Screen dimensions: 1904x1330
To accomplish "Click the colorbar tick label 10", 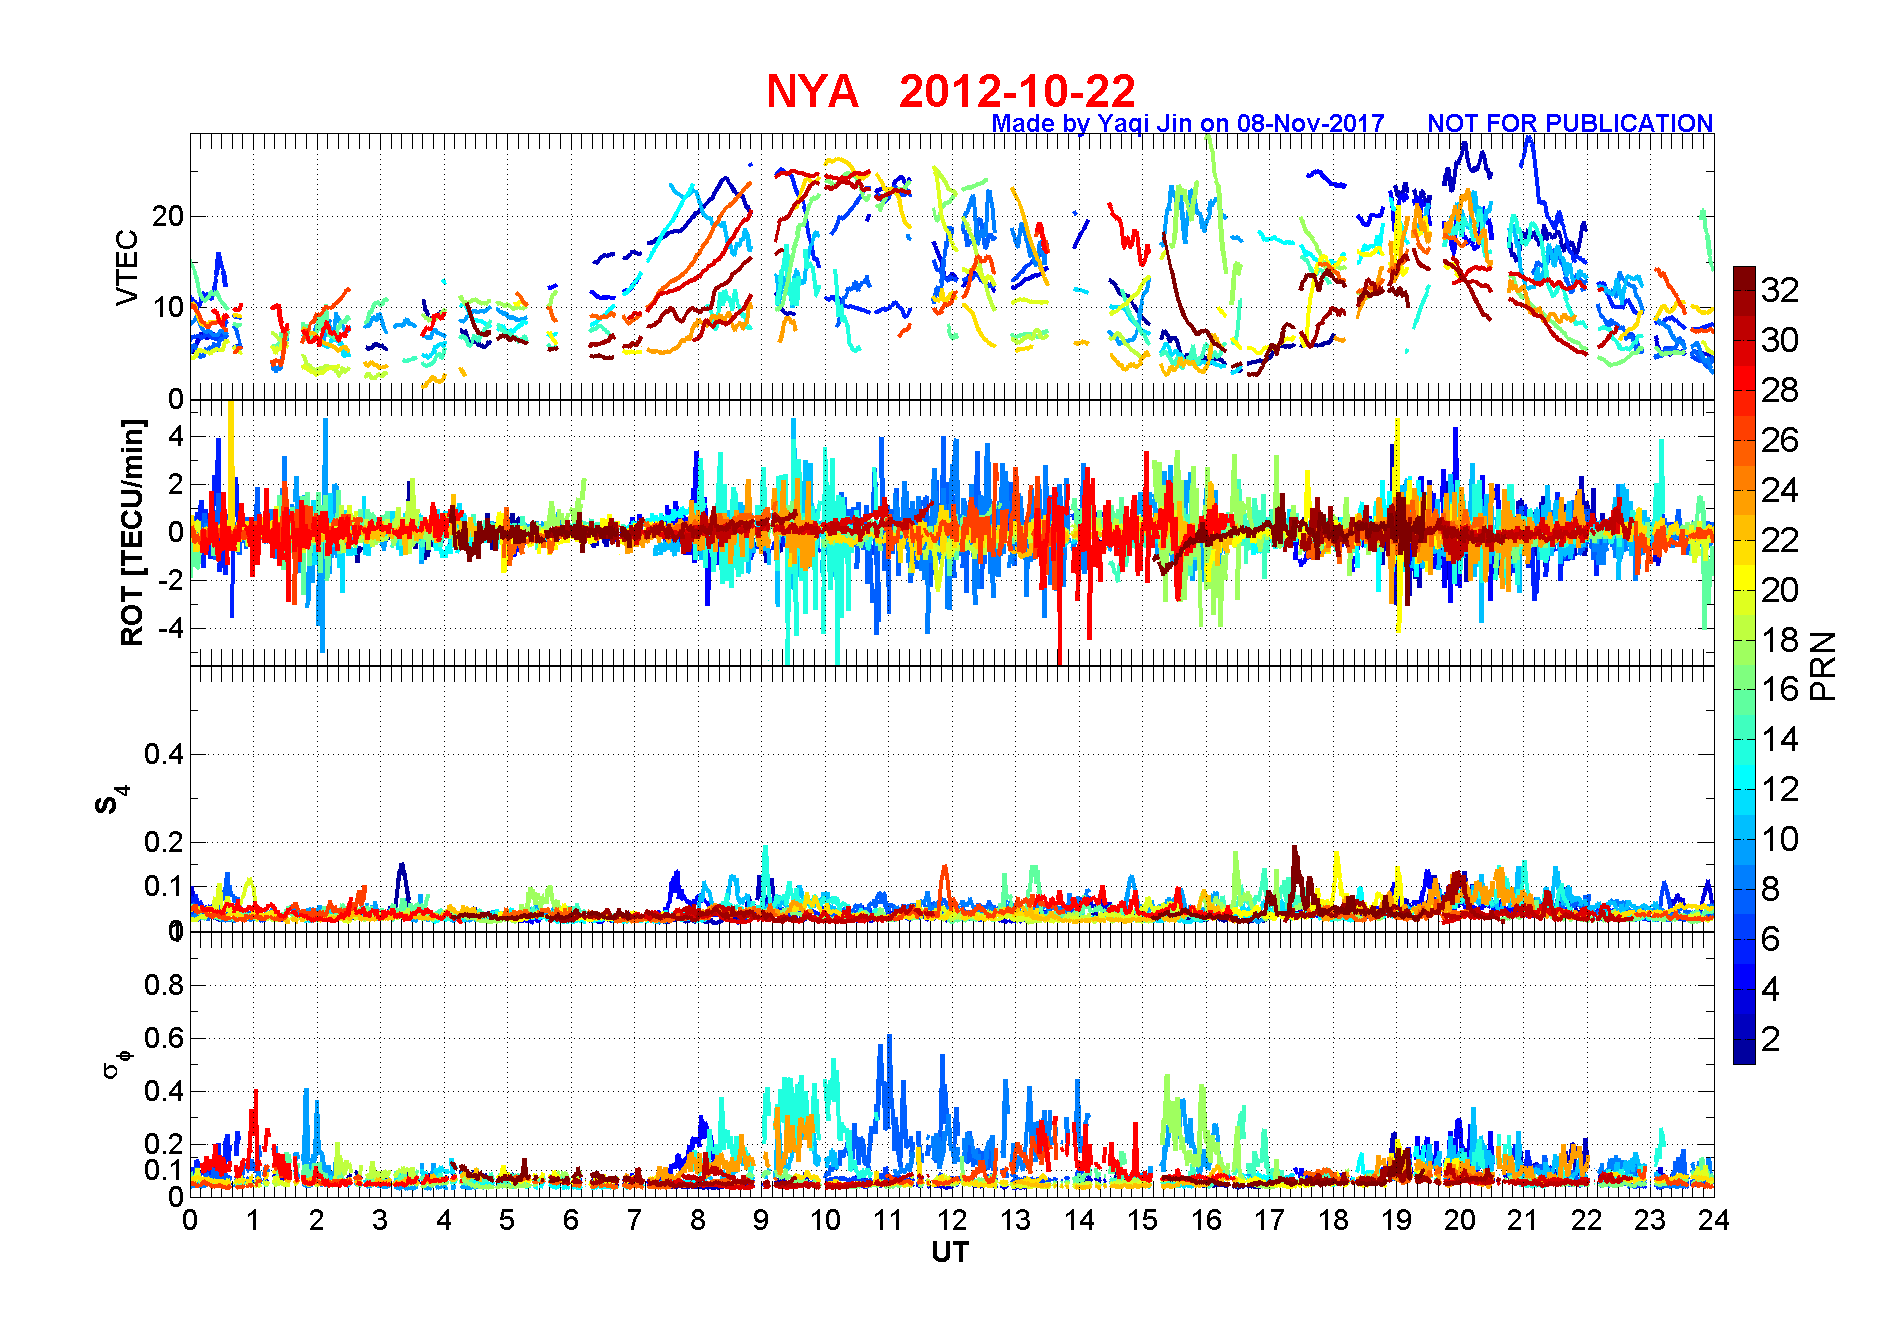I will click(1780, 839).
